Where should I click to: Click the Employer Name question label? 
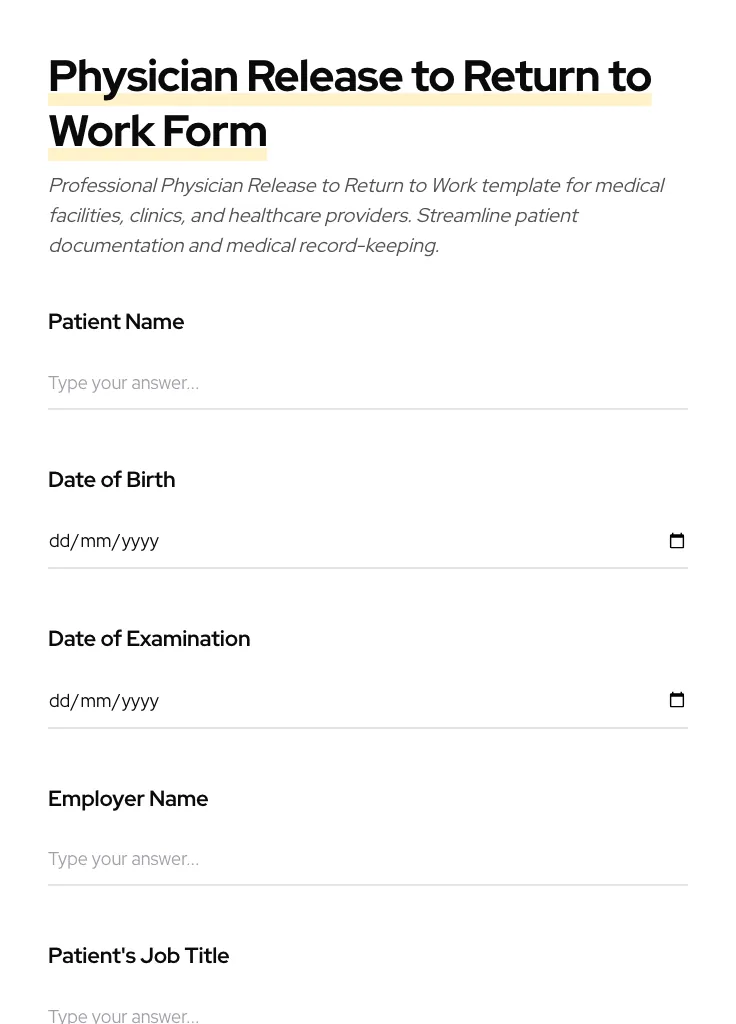[128, 799]
